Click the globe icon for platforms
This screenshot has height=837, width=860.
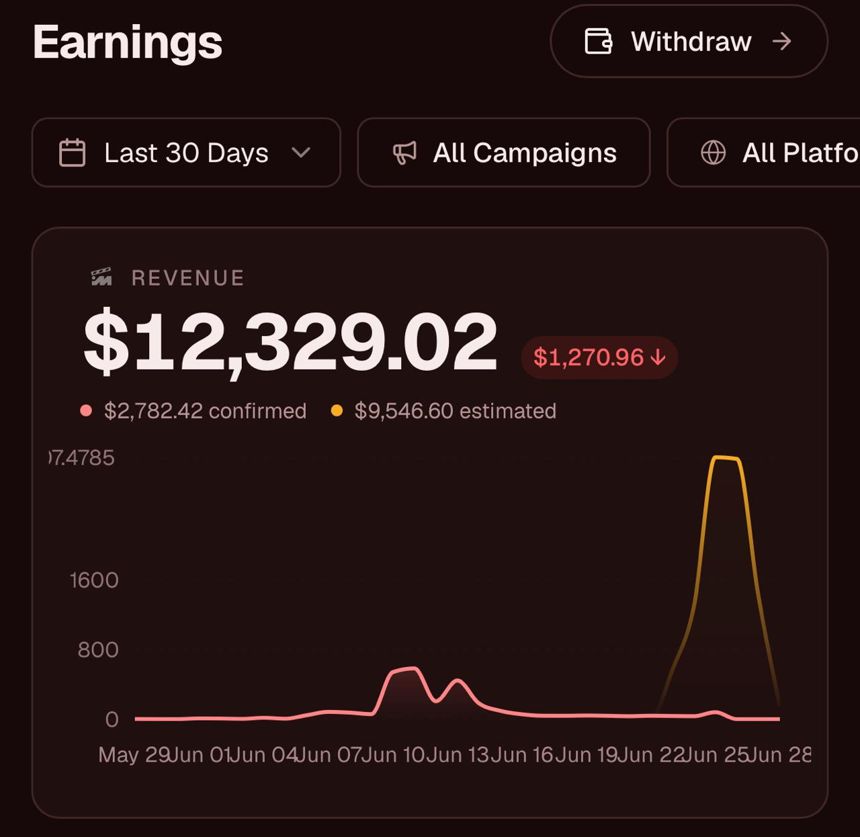pos(713,152)
